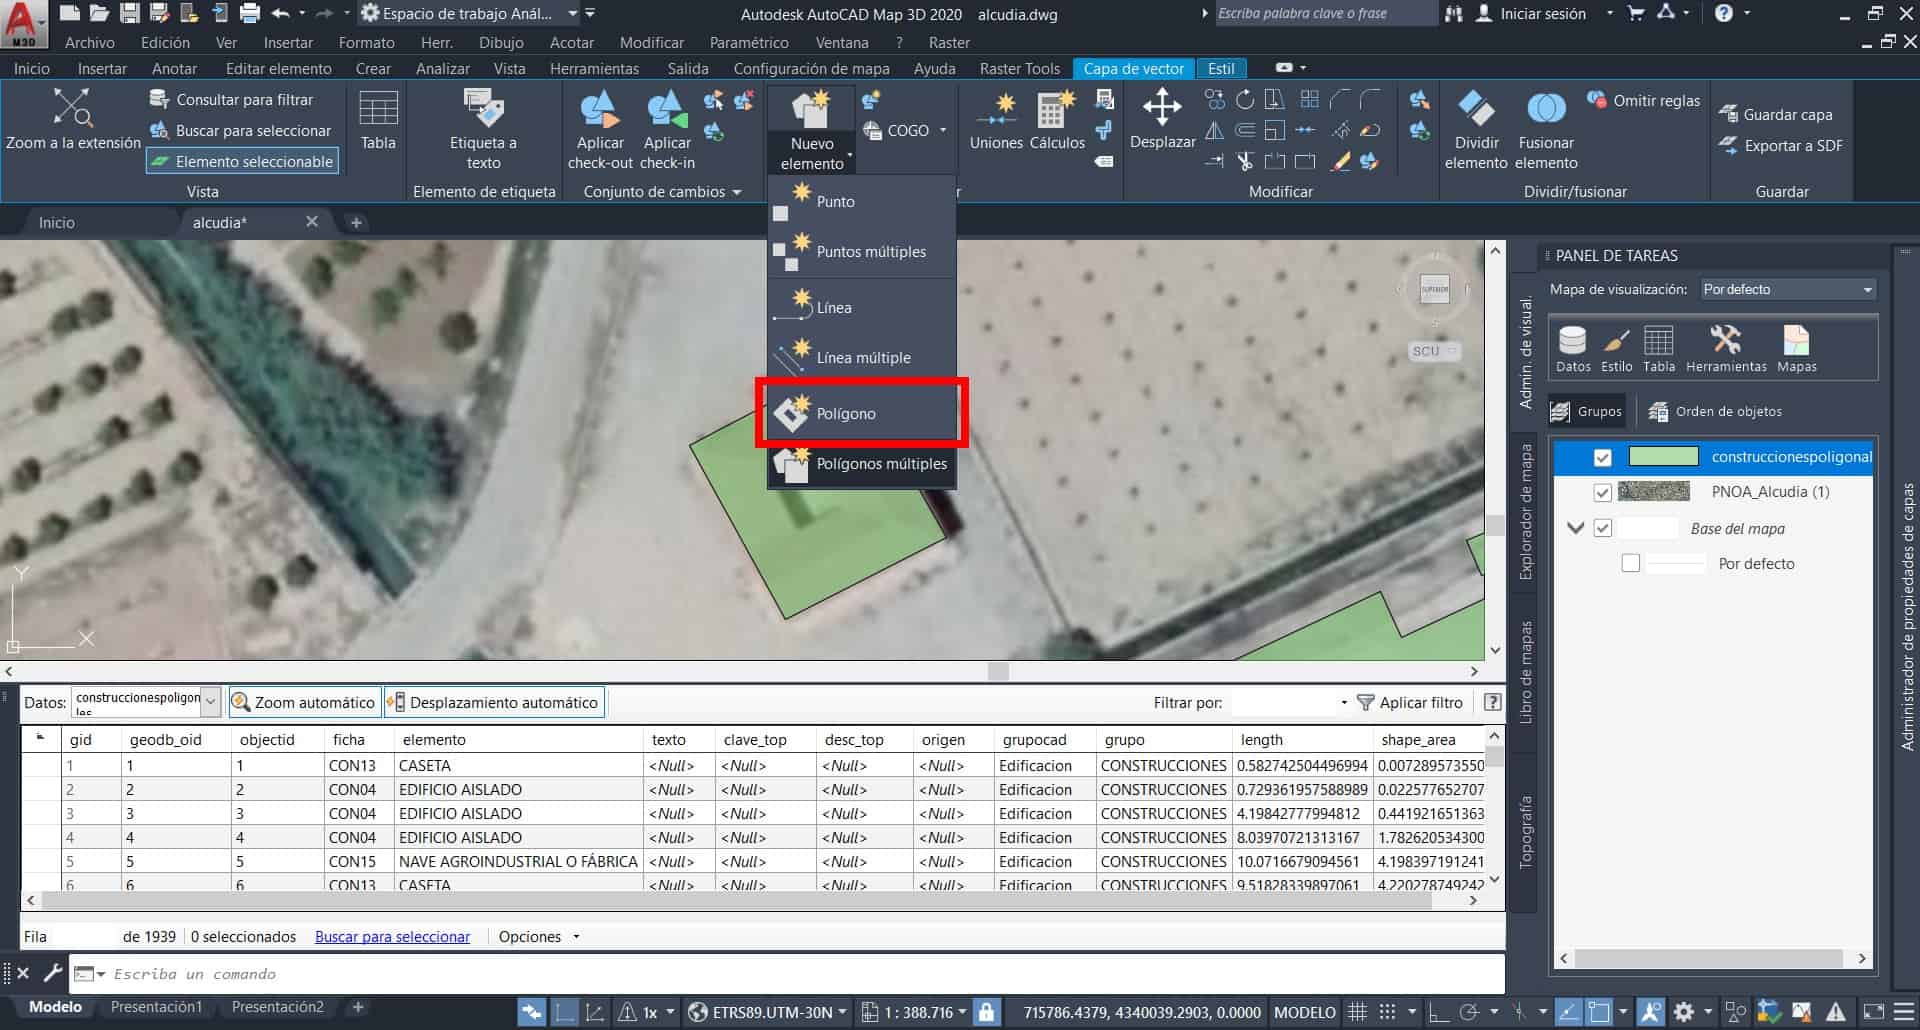The height and width of the screenshot is (1030, 1920).
Task: Click the Dividir elemento tool
Action: pyautogui.click(x=1476, y=128)
